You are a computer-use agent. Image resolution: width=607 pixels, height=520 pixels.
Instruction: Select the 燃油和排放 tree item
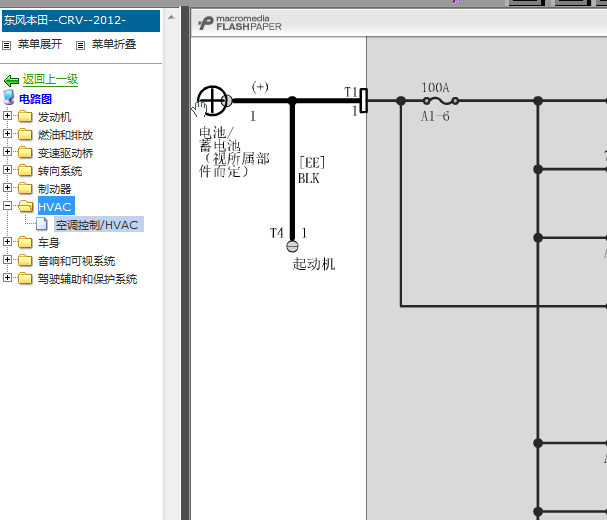tap(65, 135)
